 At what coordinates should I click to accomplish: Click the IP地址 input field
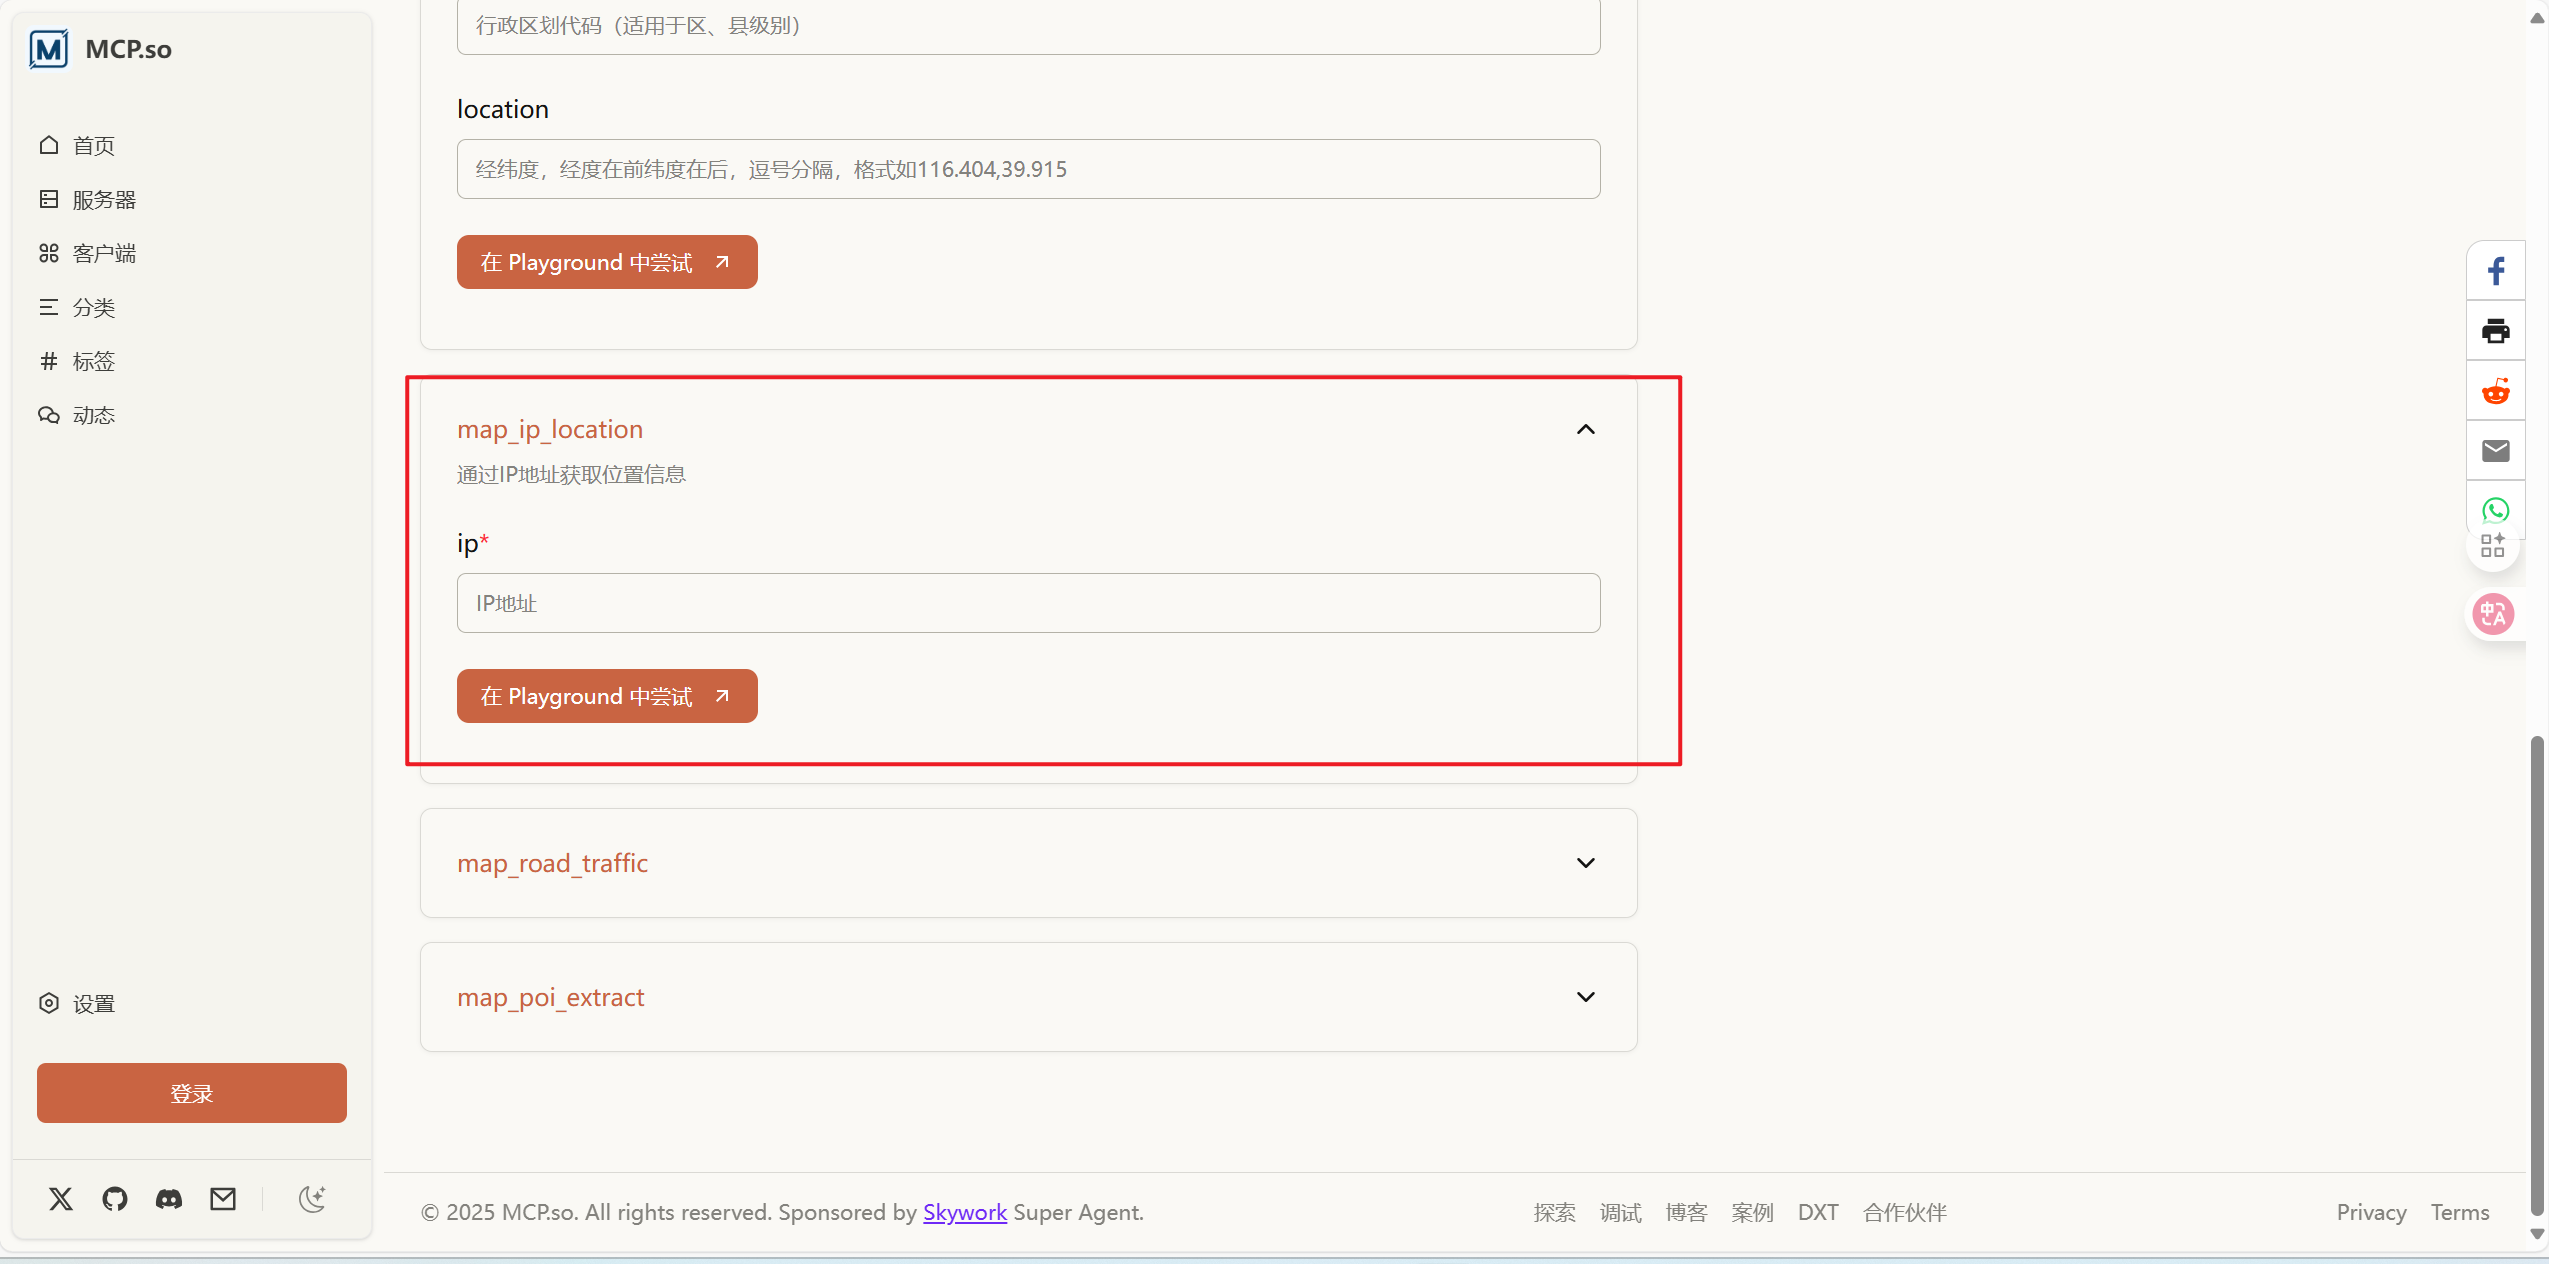pos(1028,603)
